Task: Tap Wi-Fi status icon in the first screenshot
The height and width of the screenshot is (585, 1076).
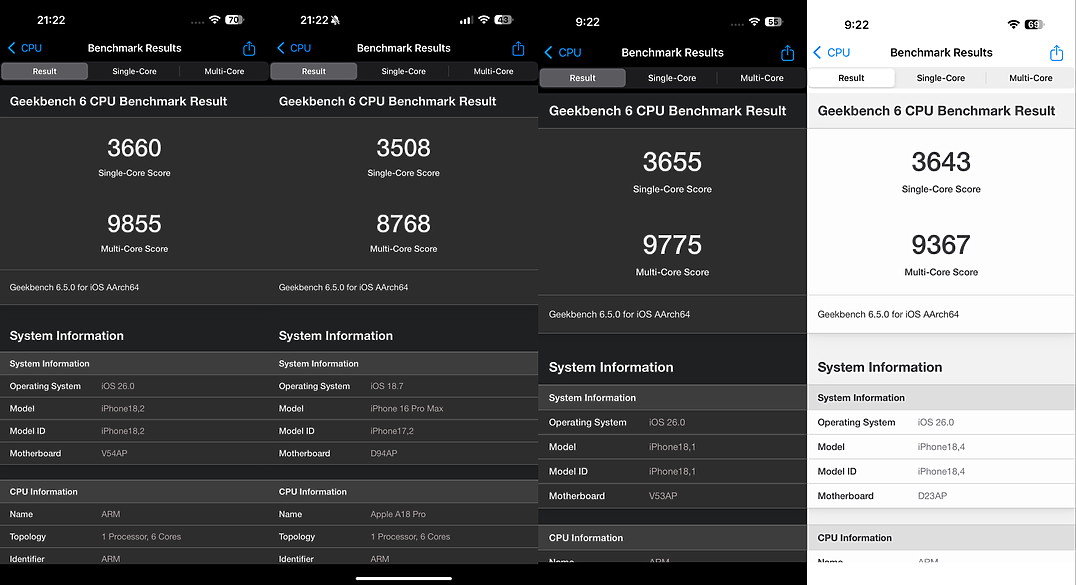Action: click(x=215, y=20)
